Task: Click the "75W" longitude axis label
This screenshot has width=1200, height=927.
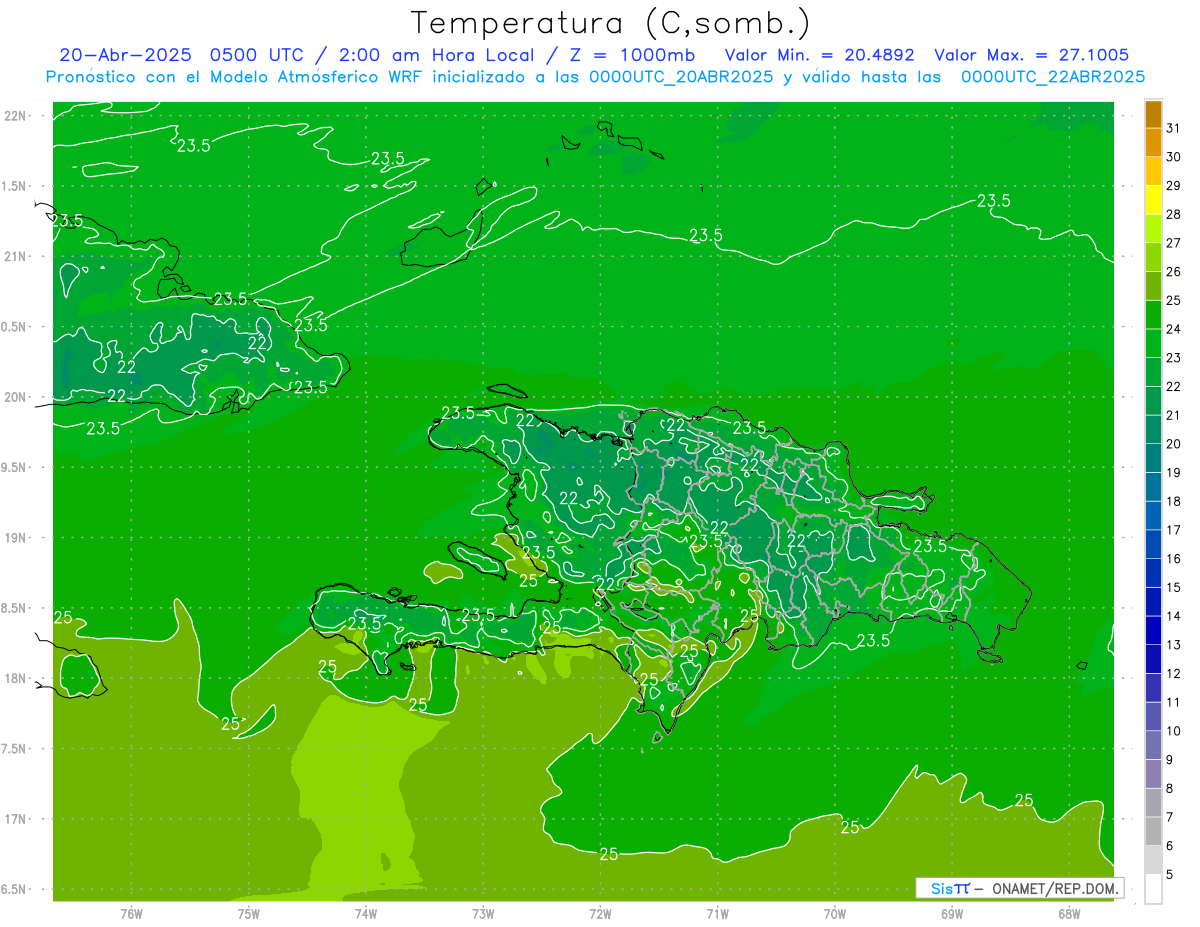Action: coord(249,913)
